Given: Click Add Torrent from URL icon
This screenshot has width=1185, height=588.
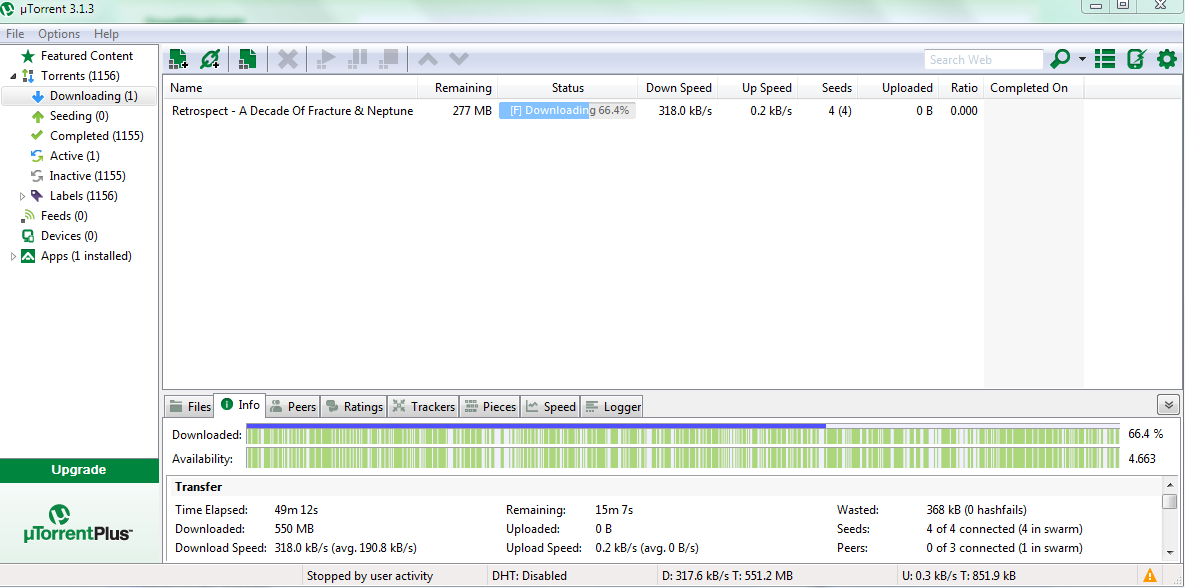Looking at the screenshot, I should tap(209, 59).
